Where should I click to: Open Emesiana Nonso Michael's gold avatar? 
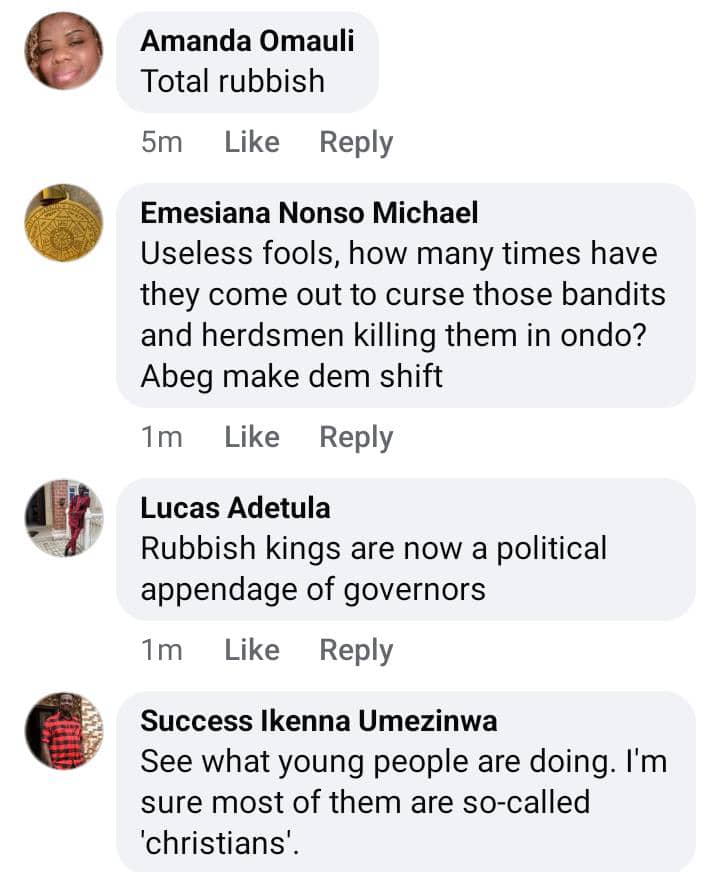click(x=63, y=222)
